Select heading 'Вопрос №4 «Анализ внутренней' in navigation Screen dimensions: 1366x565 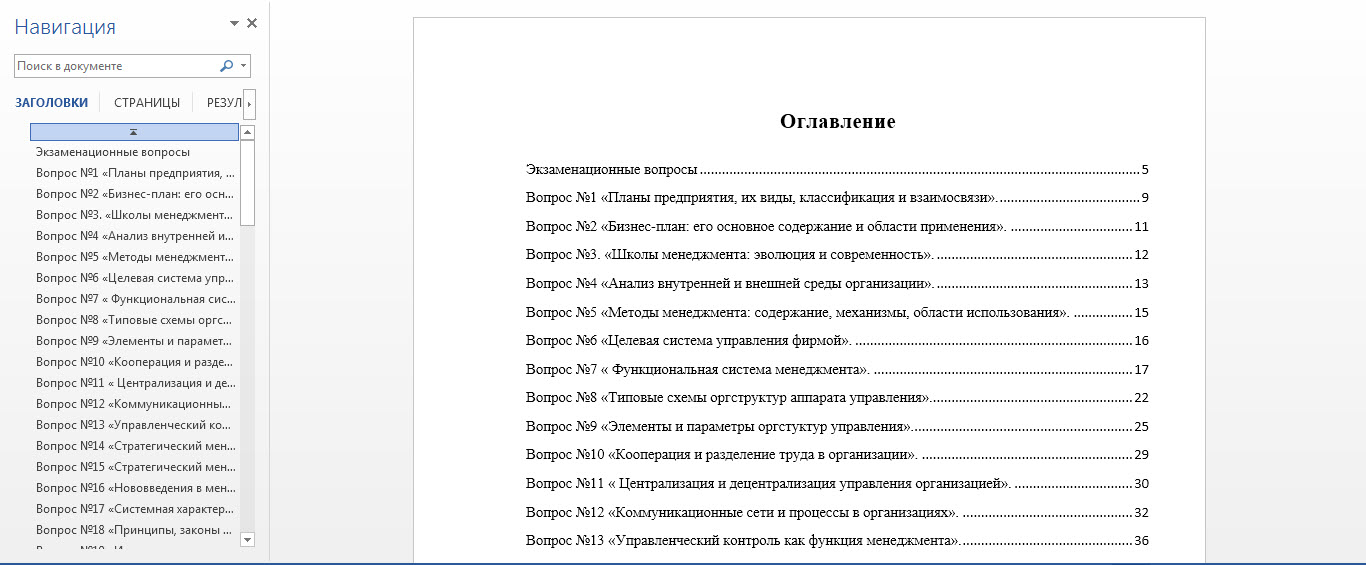point(135,236)
